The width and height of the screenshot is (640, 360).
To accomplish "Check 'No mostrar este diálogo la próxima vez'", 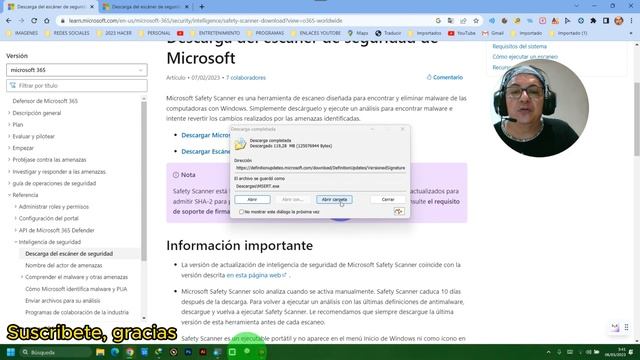I will pyautogui.click(x=241, y=212).
